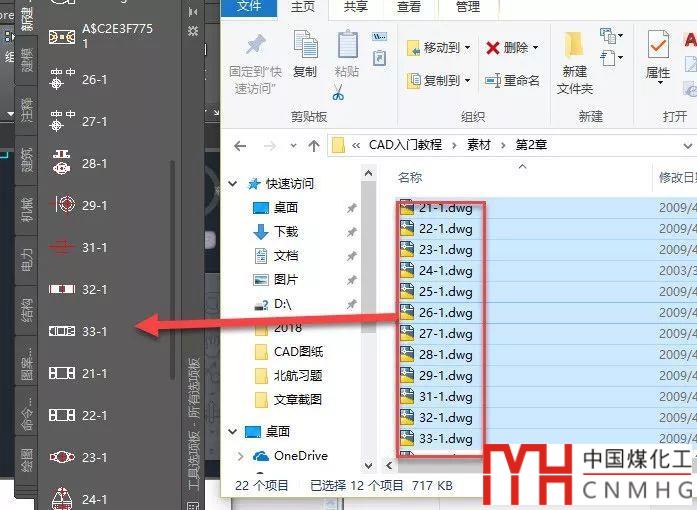Open 图片 in Quick access
The height and width of the screenshot is (510, 697).
(x=276, y=280)
